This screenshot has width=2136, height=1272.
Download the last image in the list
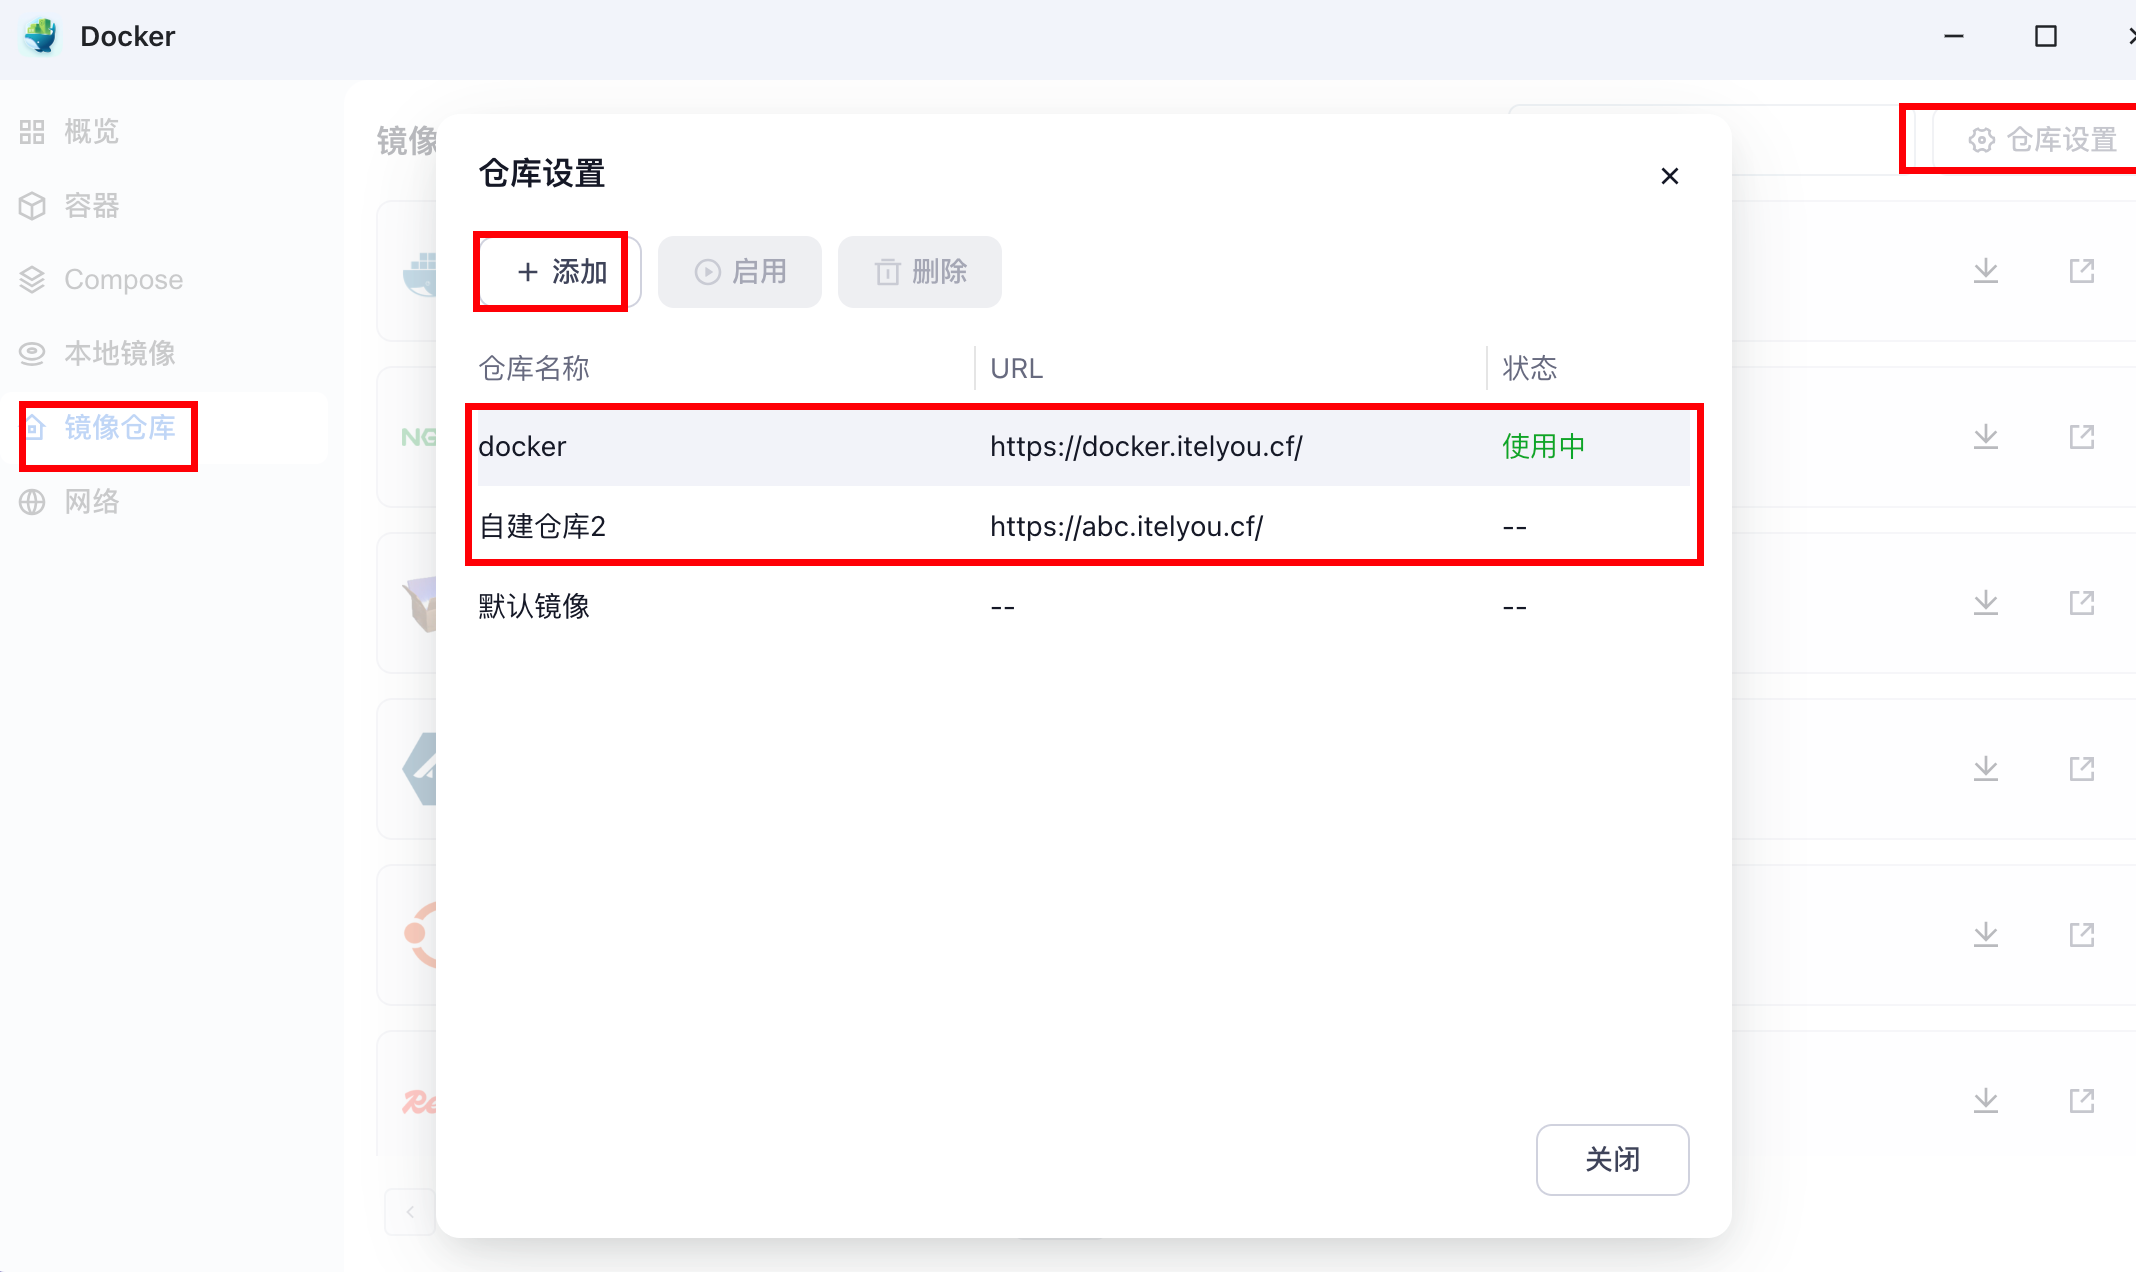pos(1986,1101)
